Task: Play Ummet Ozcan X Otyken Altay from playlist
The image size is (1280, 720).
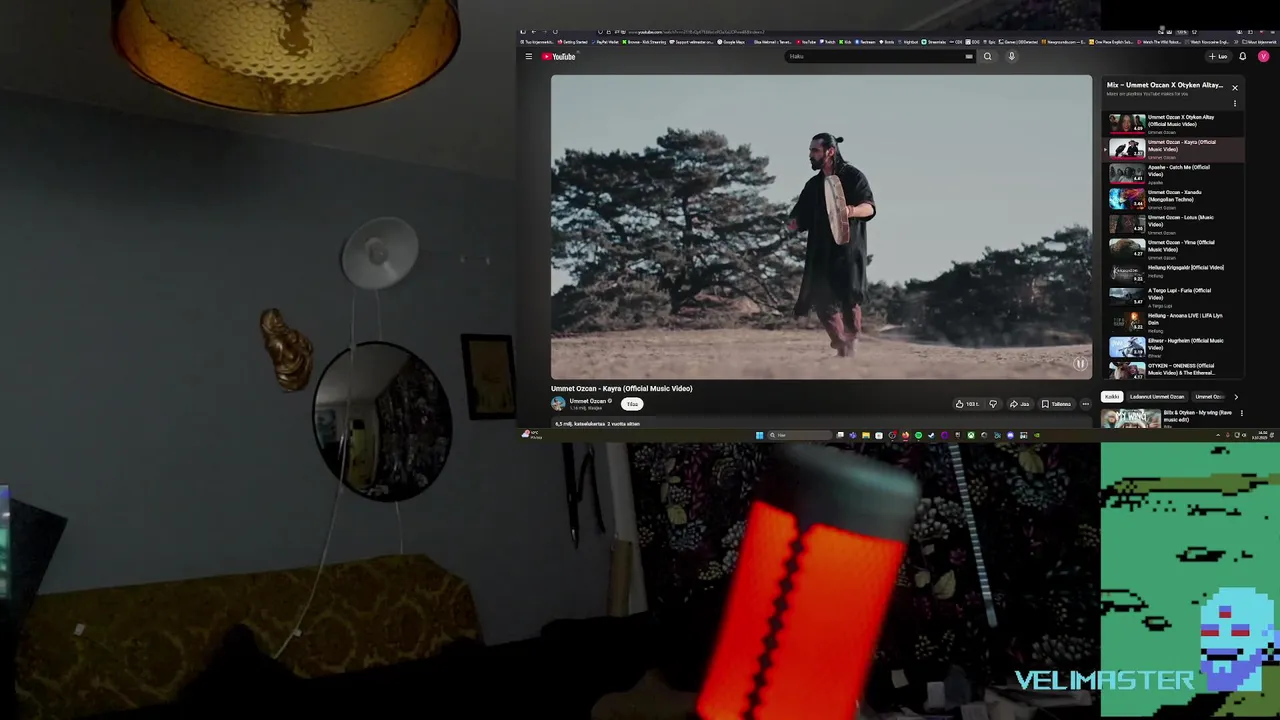Action: click(x=1174, y=123)
